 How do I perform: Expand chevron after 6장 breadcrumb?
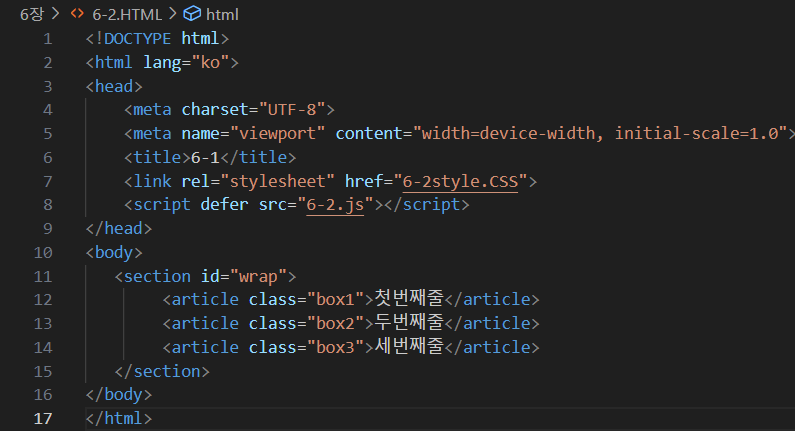pos(56,14)
